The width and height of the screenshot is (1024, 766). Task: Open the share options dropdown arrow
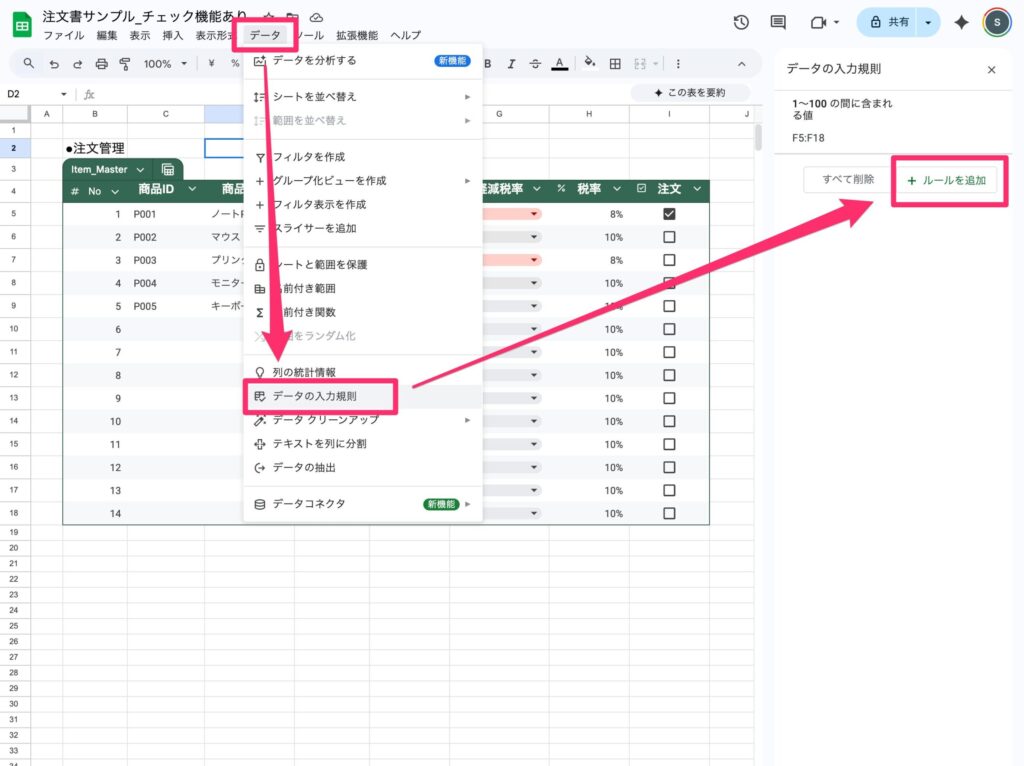(930, 22)
